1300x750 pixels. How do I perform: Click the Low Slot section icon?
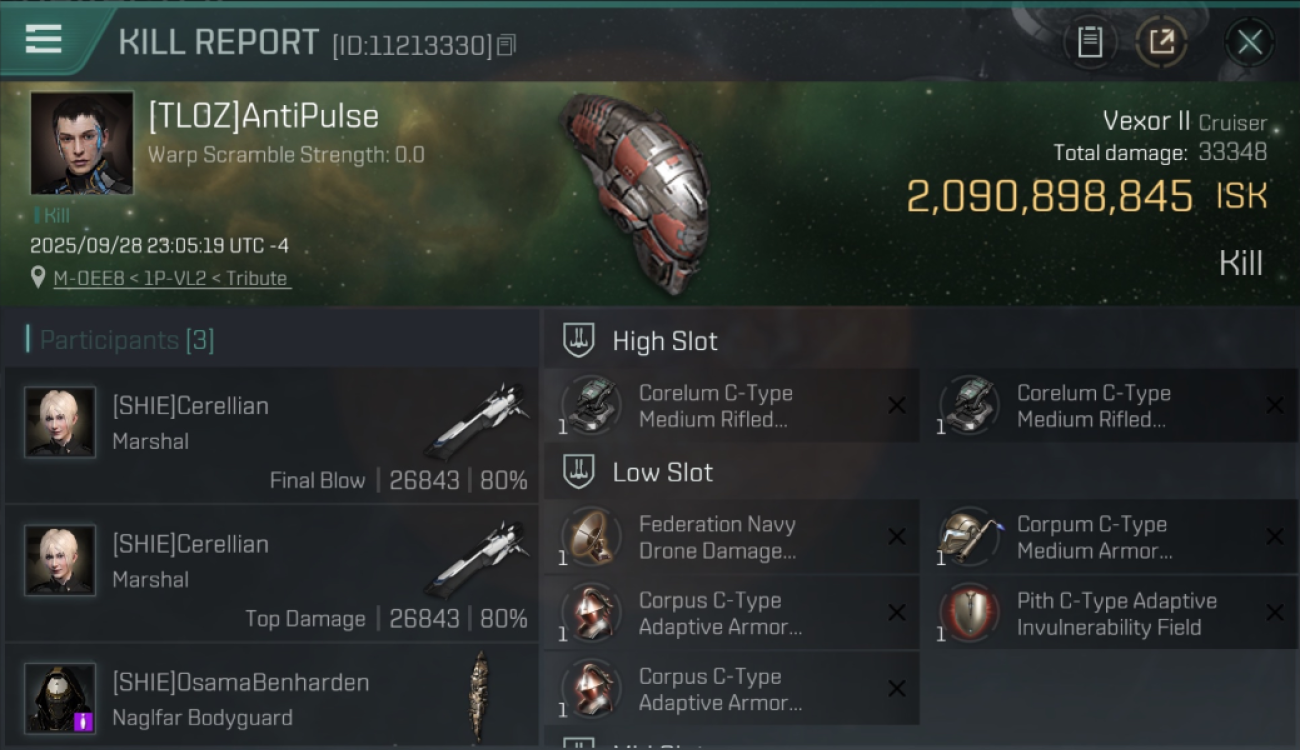(579, 471)
